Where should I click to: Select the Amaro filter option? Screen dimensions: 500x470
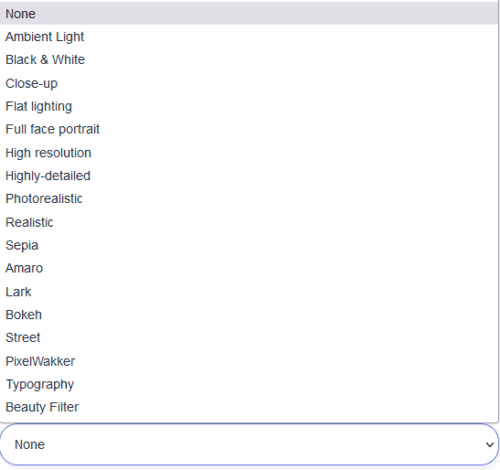pos(249,268)
